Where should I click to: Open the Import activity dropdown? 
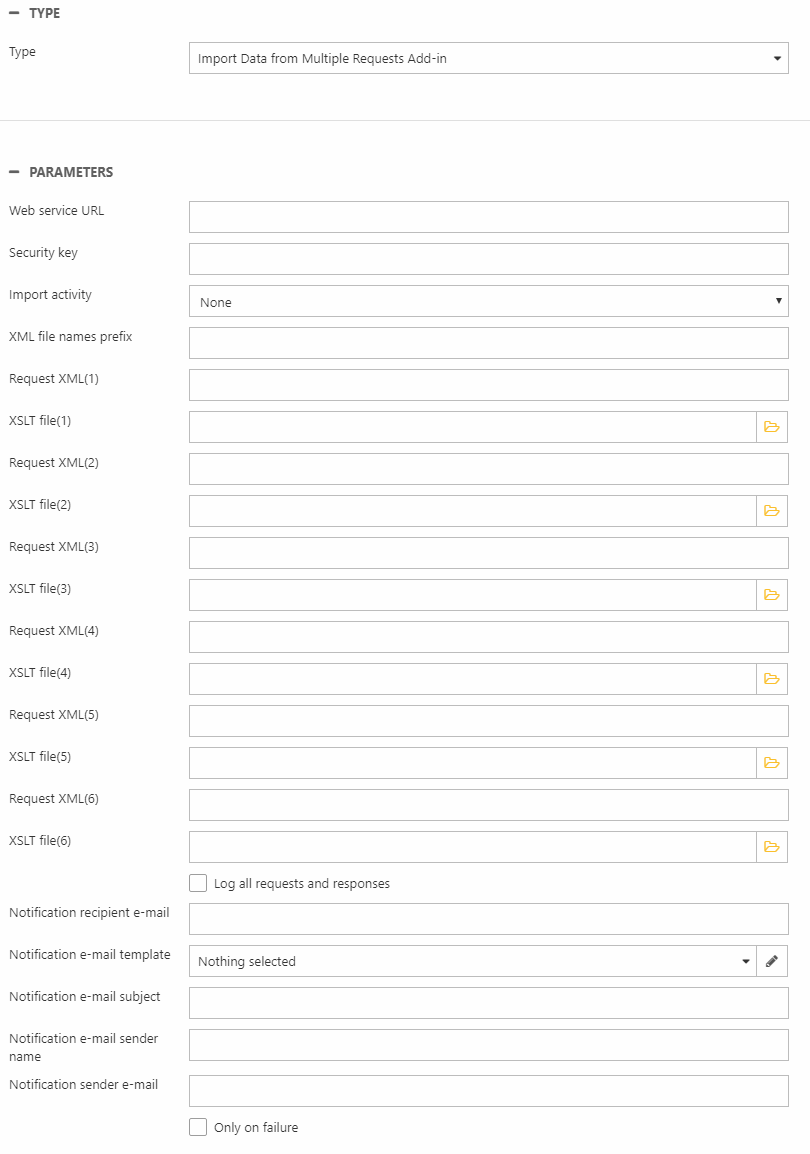click(x=488, y=301)
